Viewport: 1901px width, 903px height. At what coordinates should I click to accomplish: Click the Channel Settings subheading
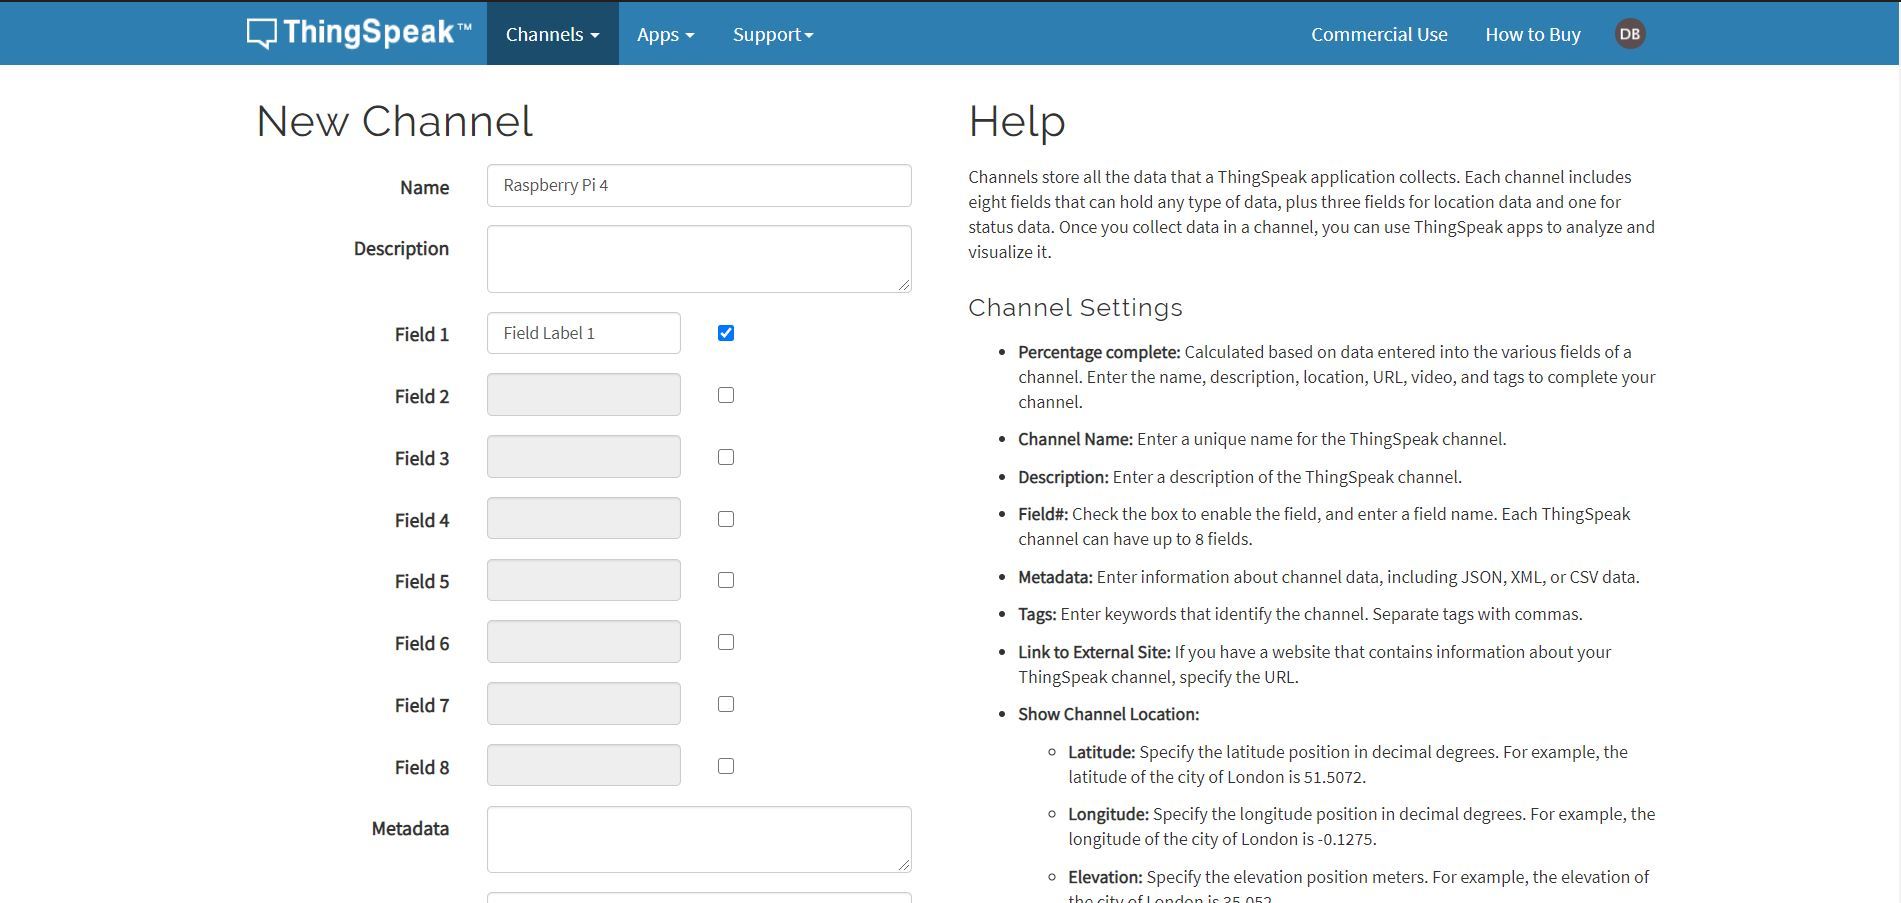coord(1075,308)
